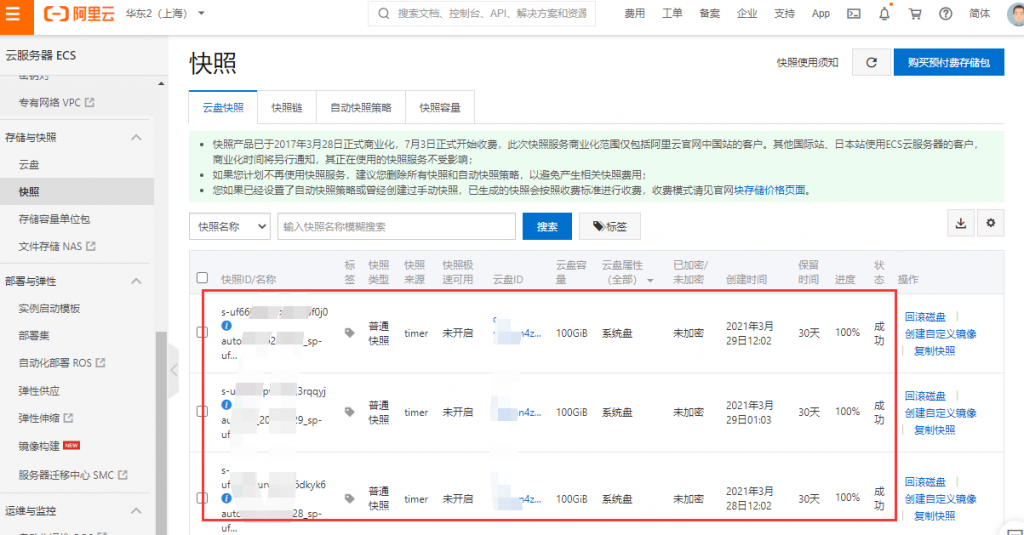Collapse the 存储与快照 sidebar section
1024x535 pixels.
pos(137,137)
